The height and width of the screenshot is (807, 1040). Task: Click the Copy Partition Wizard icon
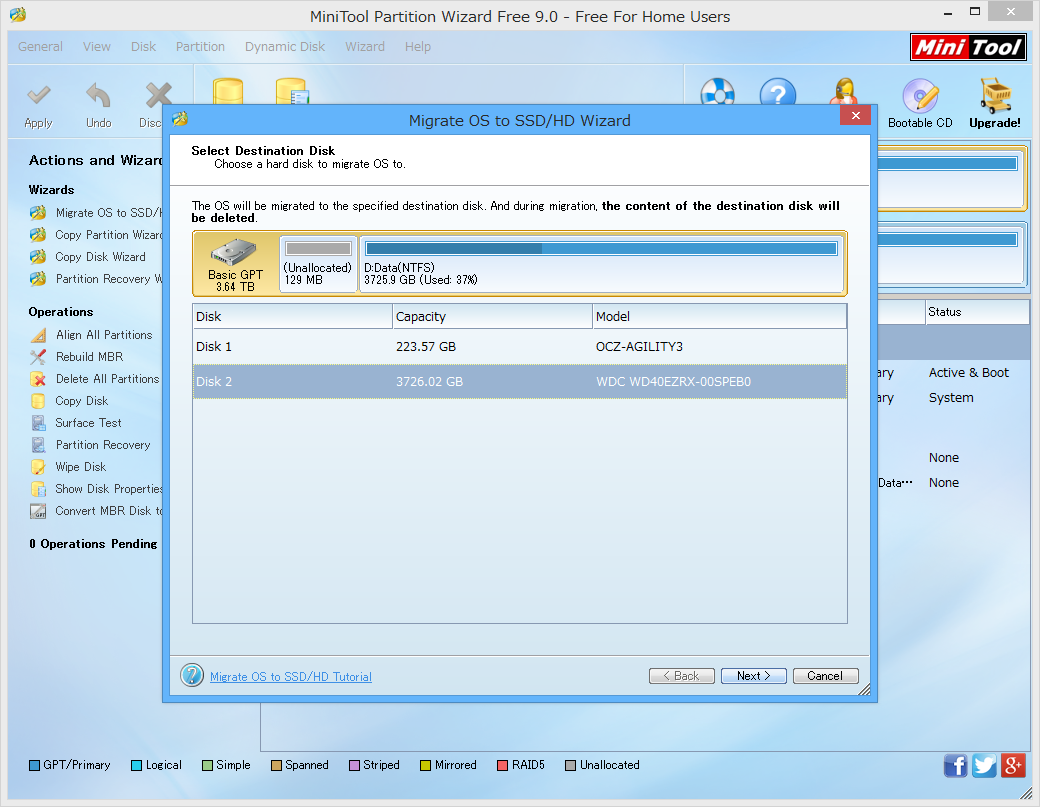[x=38, y=235]
